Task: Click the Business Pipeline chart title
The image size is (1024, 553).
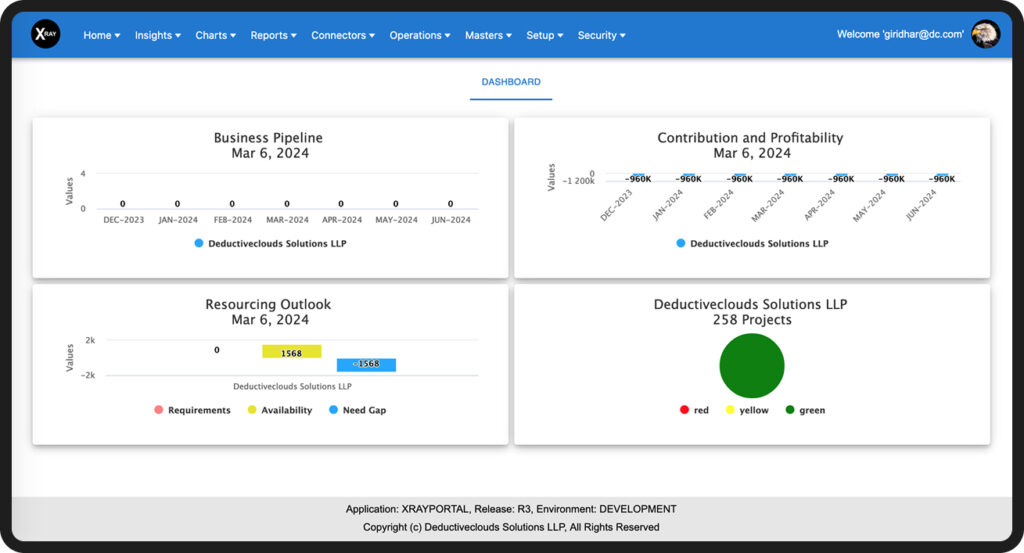Action: coord(268,138)
